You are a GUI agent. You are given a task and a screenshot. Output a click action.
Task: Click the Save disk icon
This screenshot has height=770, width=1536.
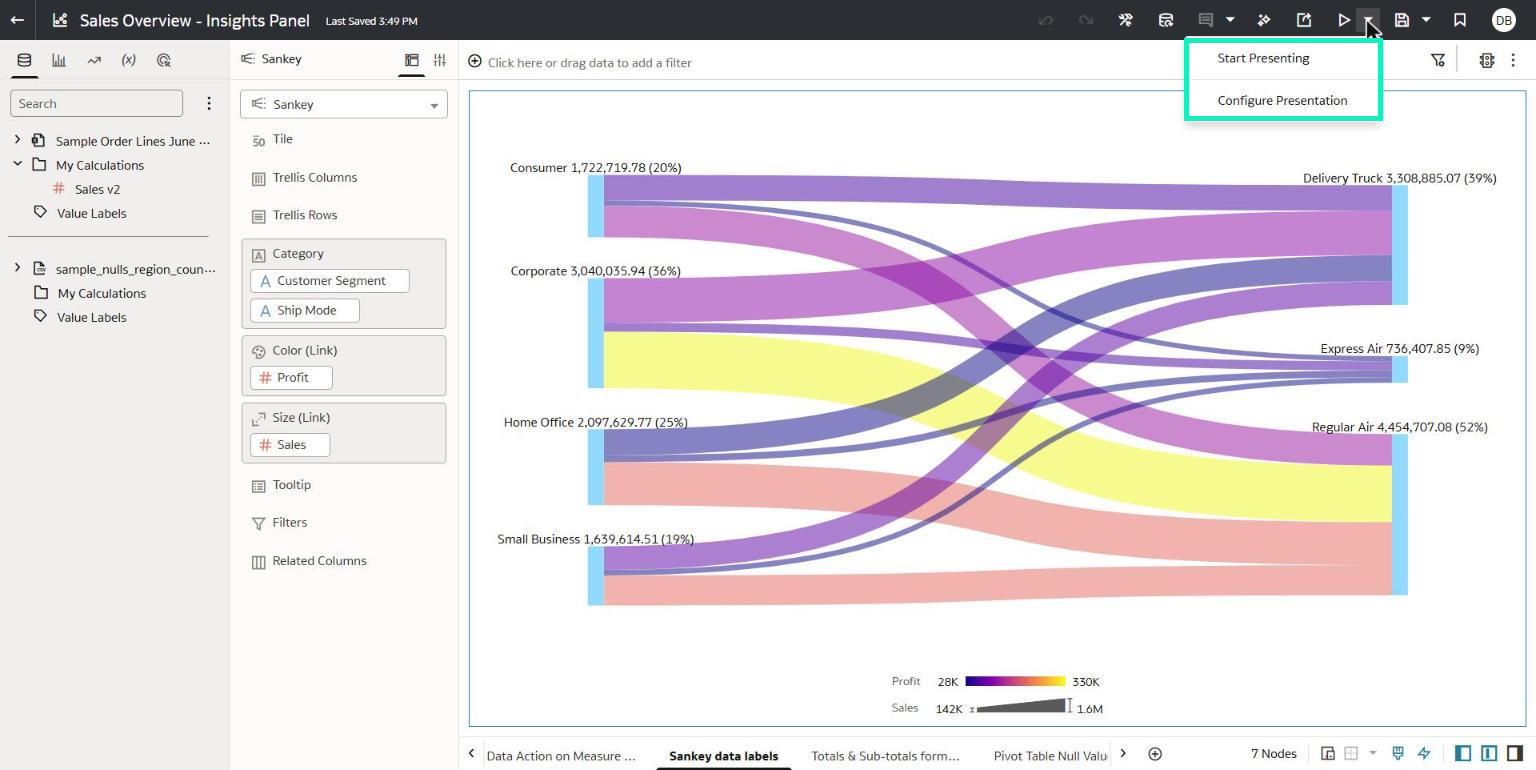[x=1402, y=20]
